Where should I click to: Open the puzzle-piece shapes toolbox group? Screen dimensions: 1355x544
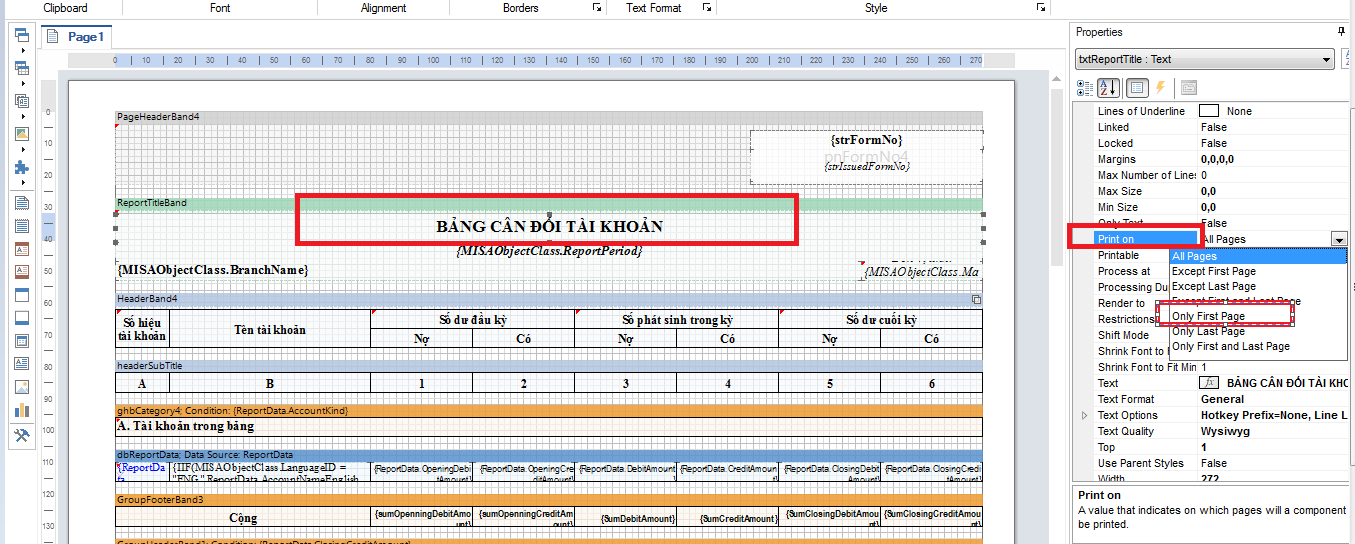[x=21, y=167]
